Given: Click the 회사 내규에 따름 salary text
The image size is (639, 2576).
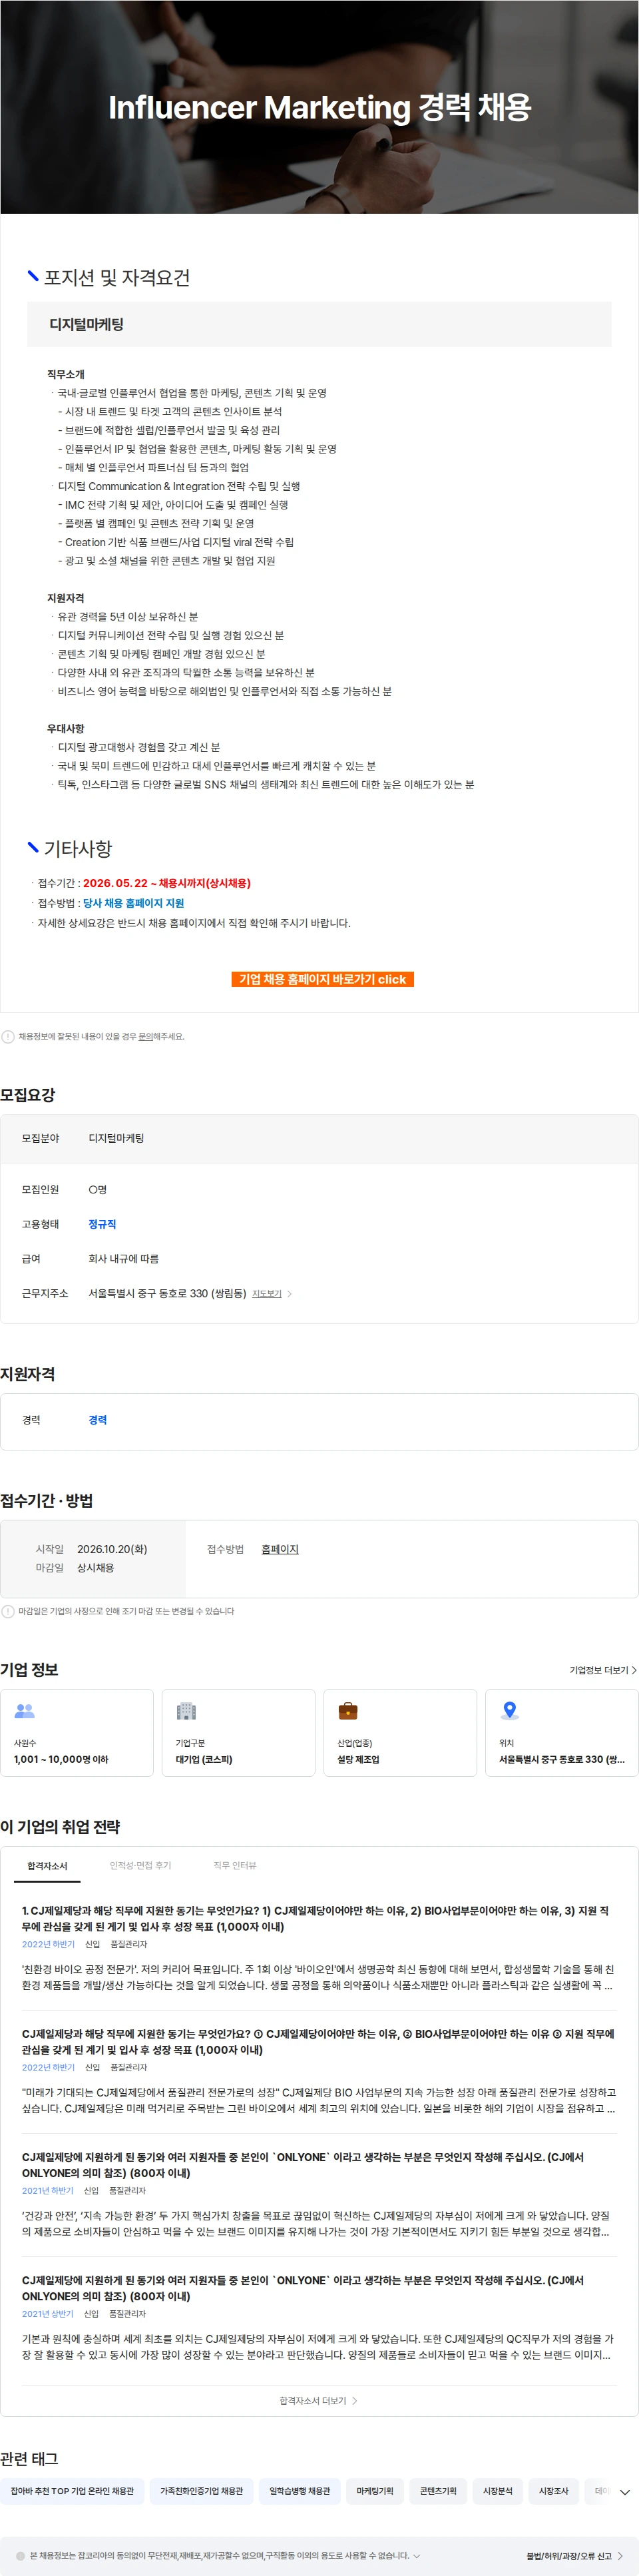Looking at the screenshot, I should [x=123, y=1259].
